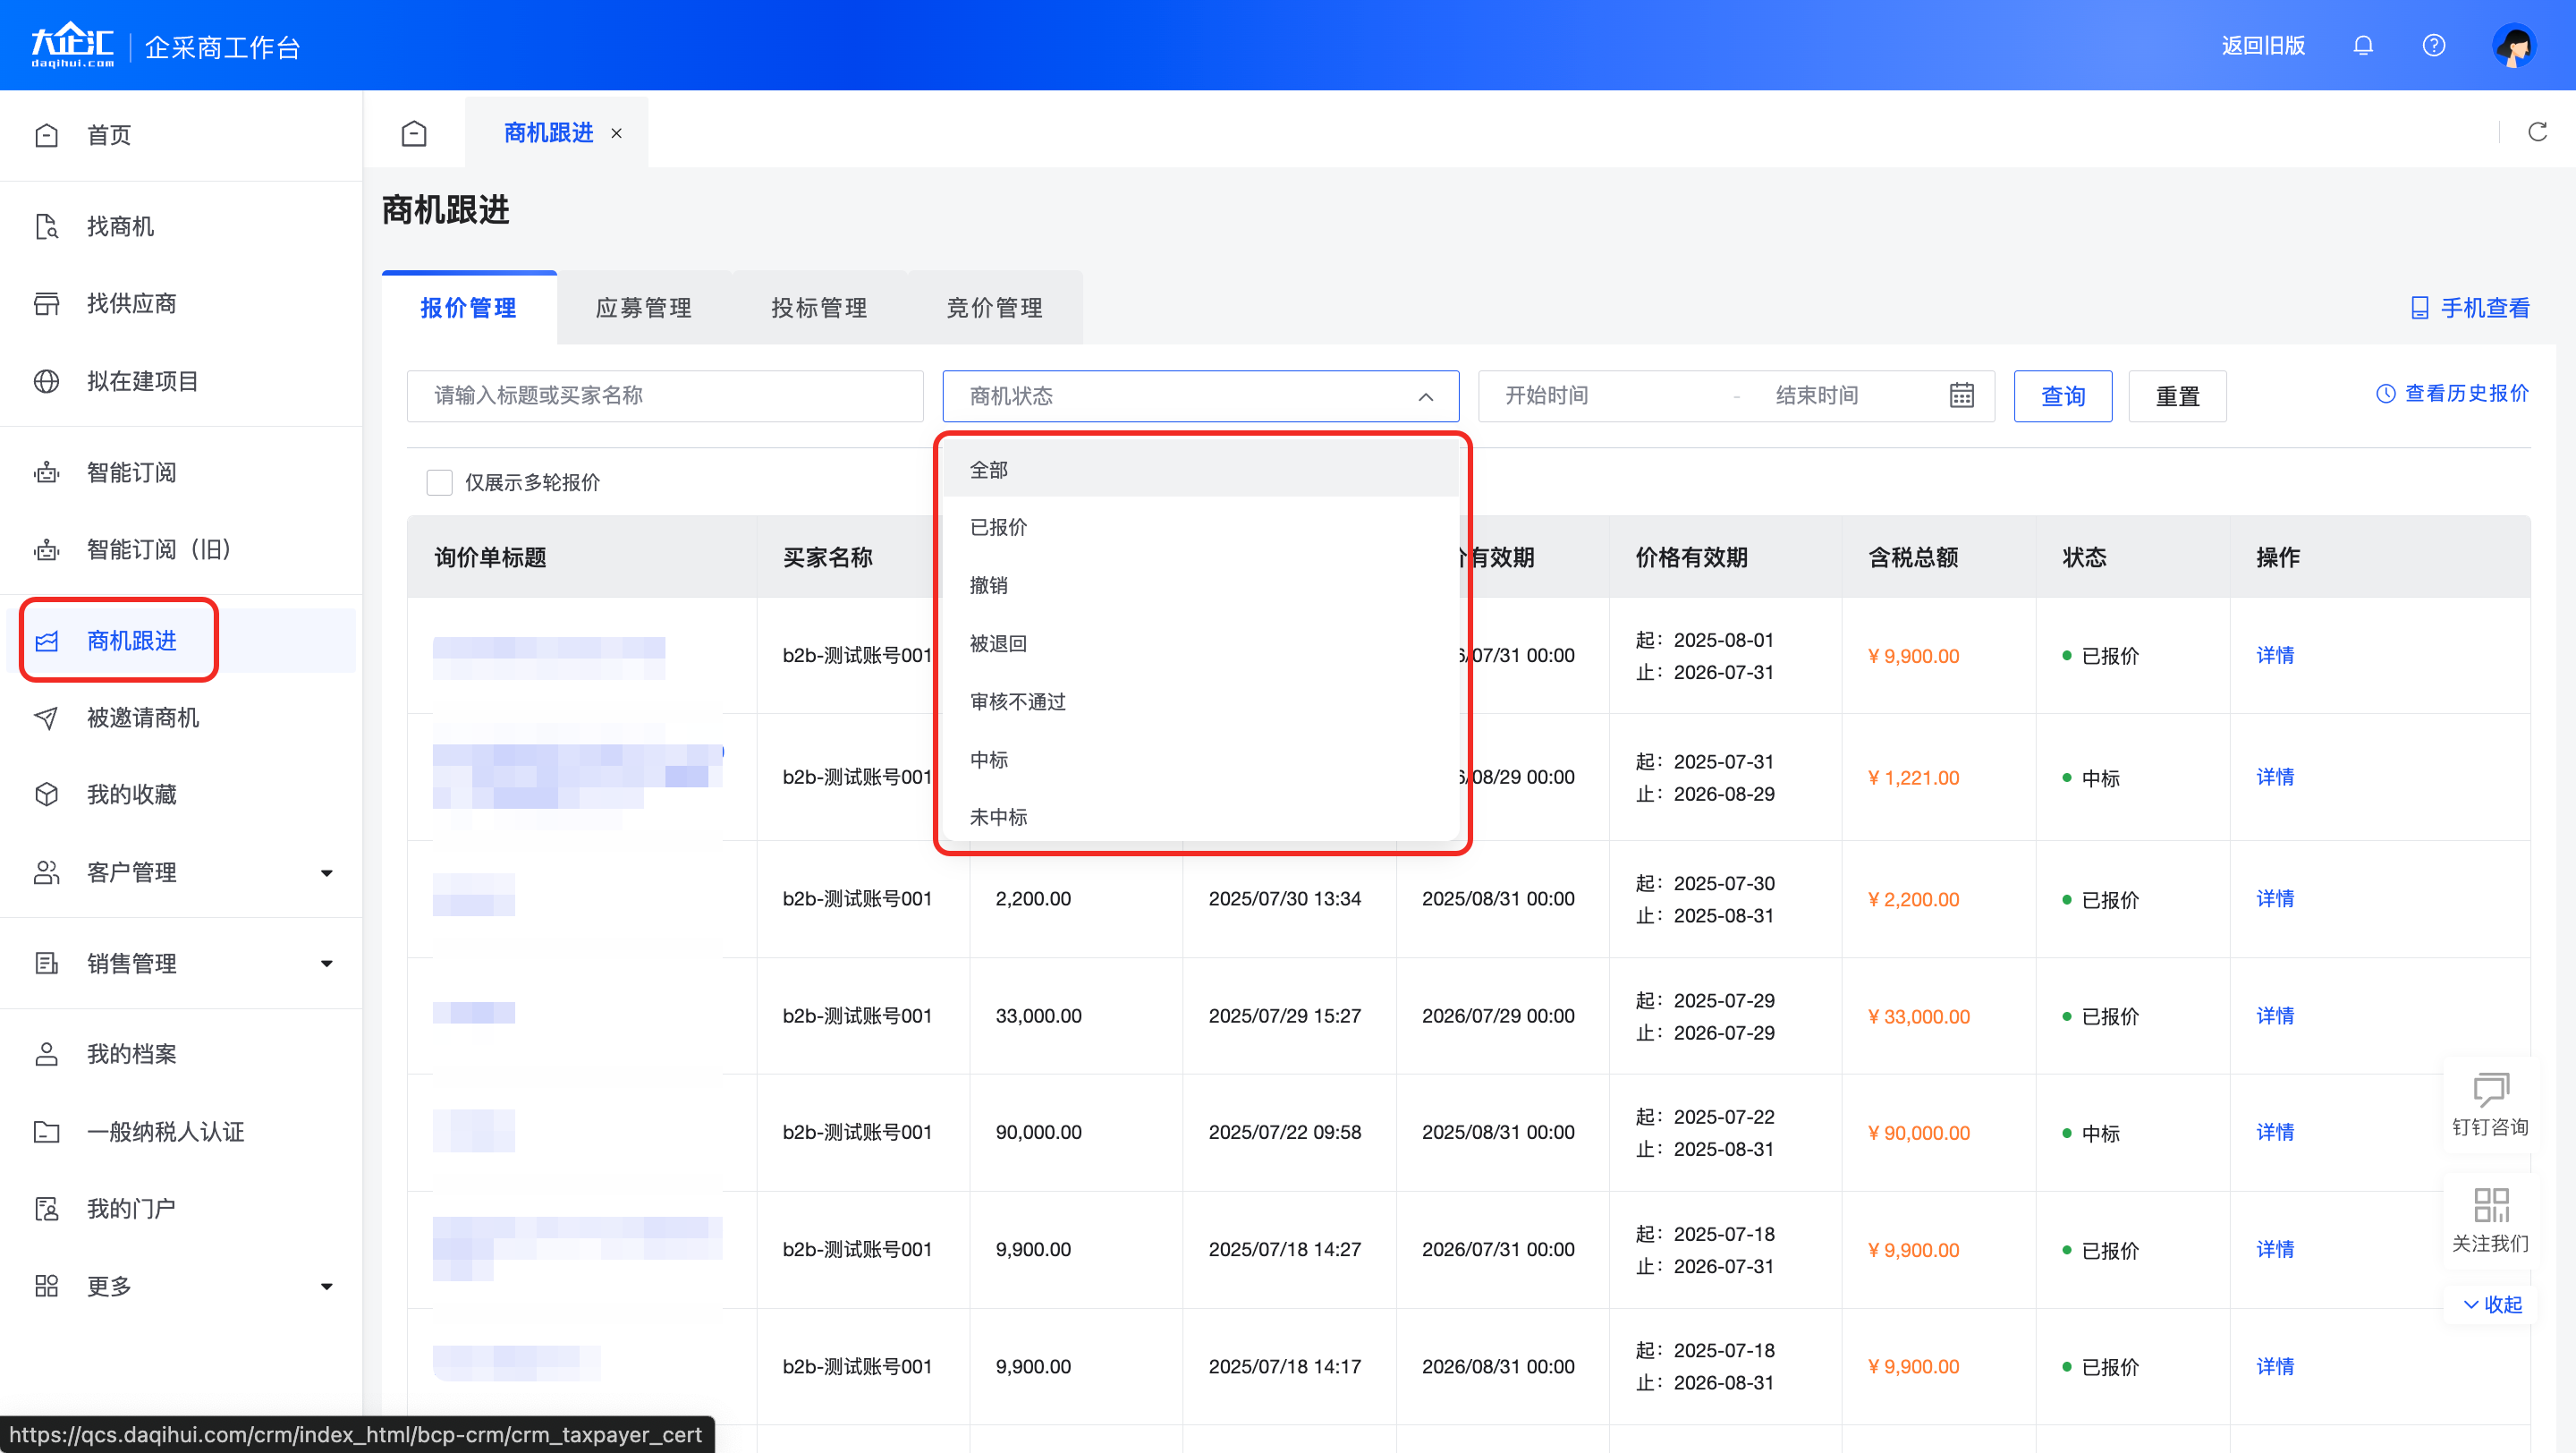Viewport: 2576px width, 1453px height.
Task: Open the notification bell
Action: tap(2363, 46)
